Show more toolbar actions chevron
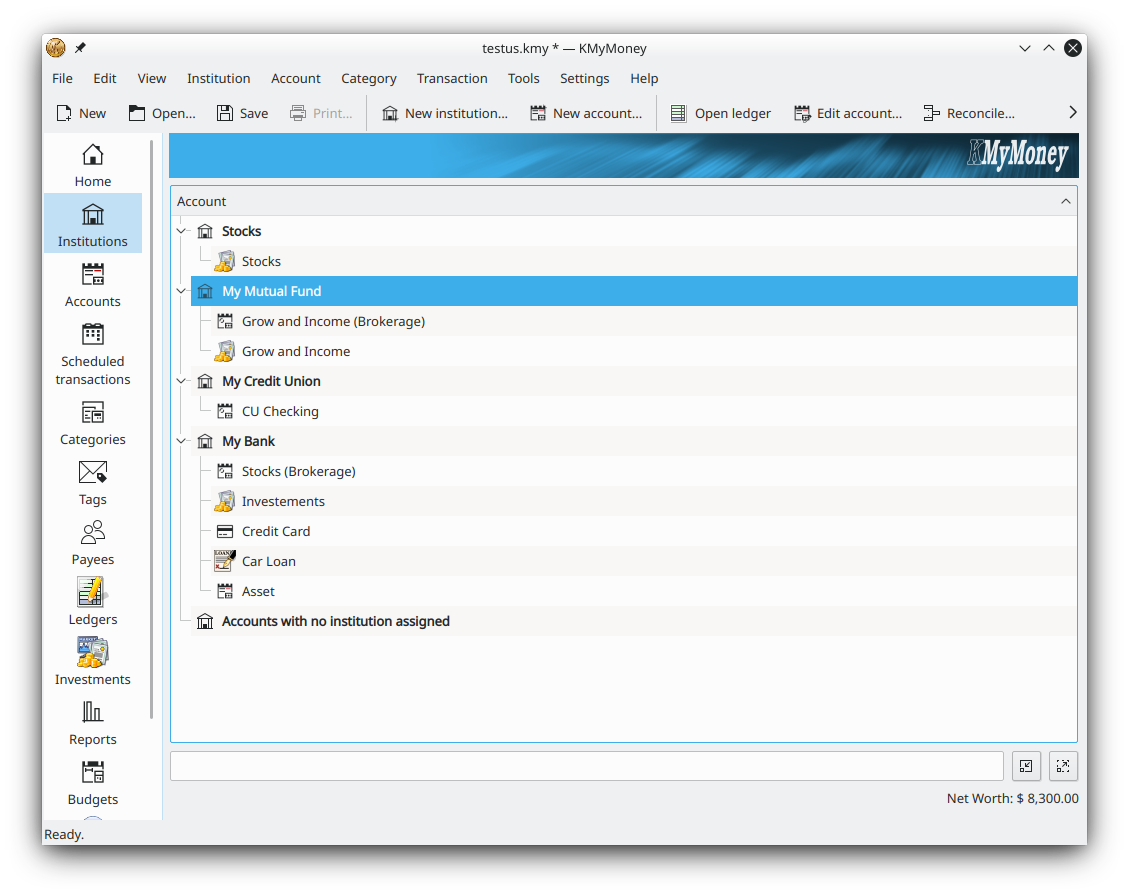This screenshot has height=895, width=1129. click(1072, 113)
